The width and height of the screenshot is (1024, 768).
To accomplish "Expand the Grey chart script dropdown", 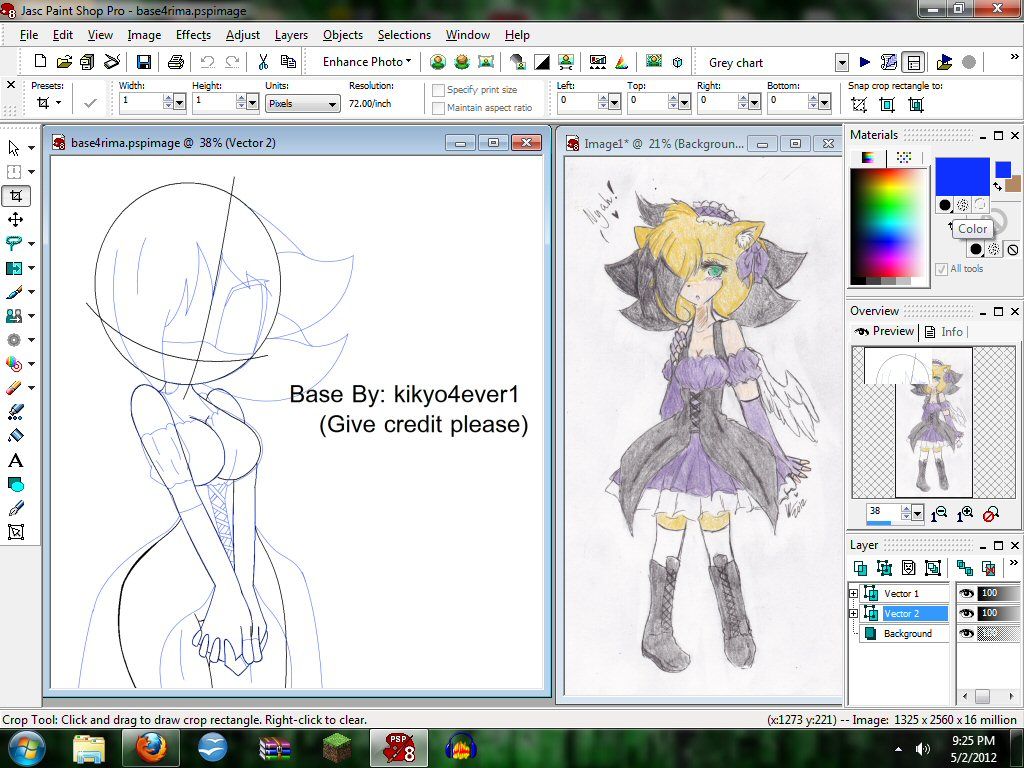I will click(x=842, y=63).
